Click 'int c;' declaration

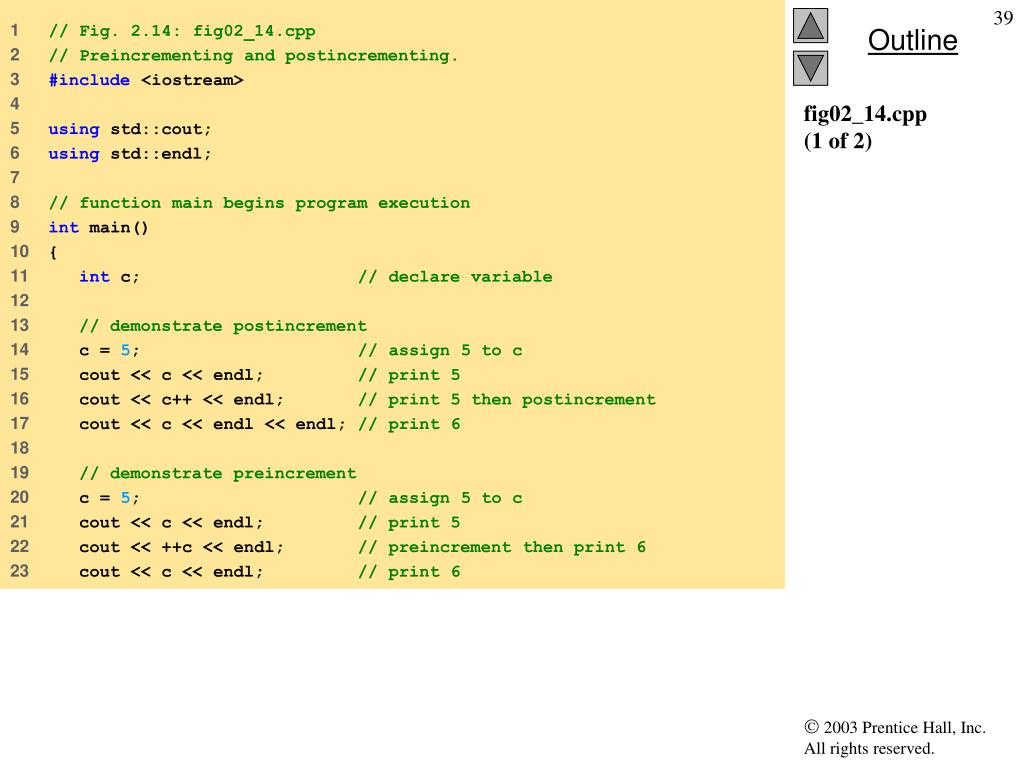pyautogui.click(x=109, y=277)
